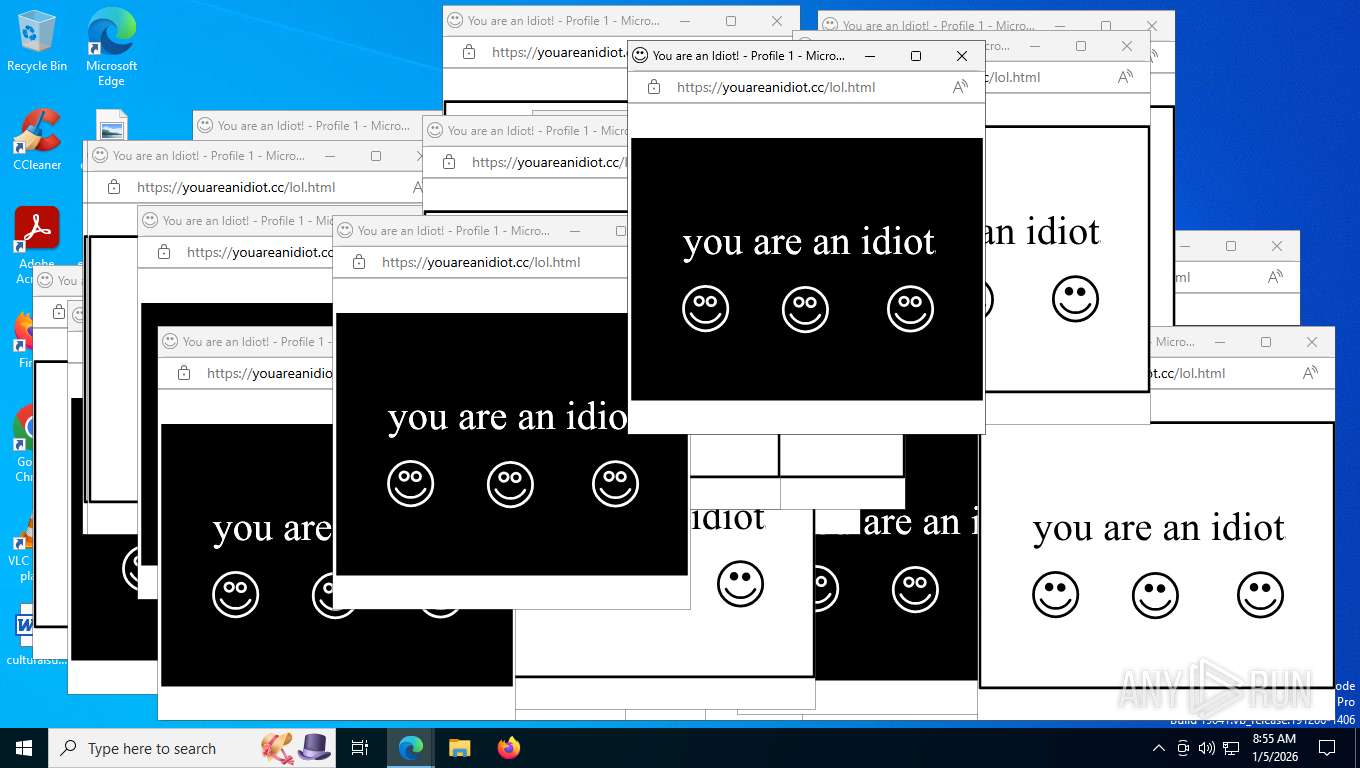This screenshot has height=768, width=1360.
Task: Open the Windows Start menu
Action: point(24,748)
